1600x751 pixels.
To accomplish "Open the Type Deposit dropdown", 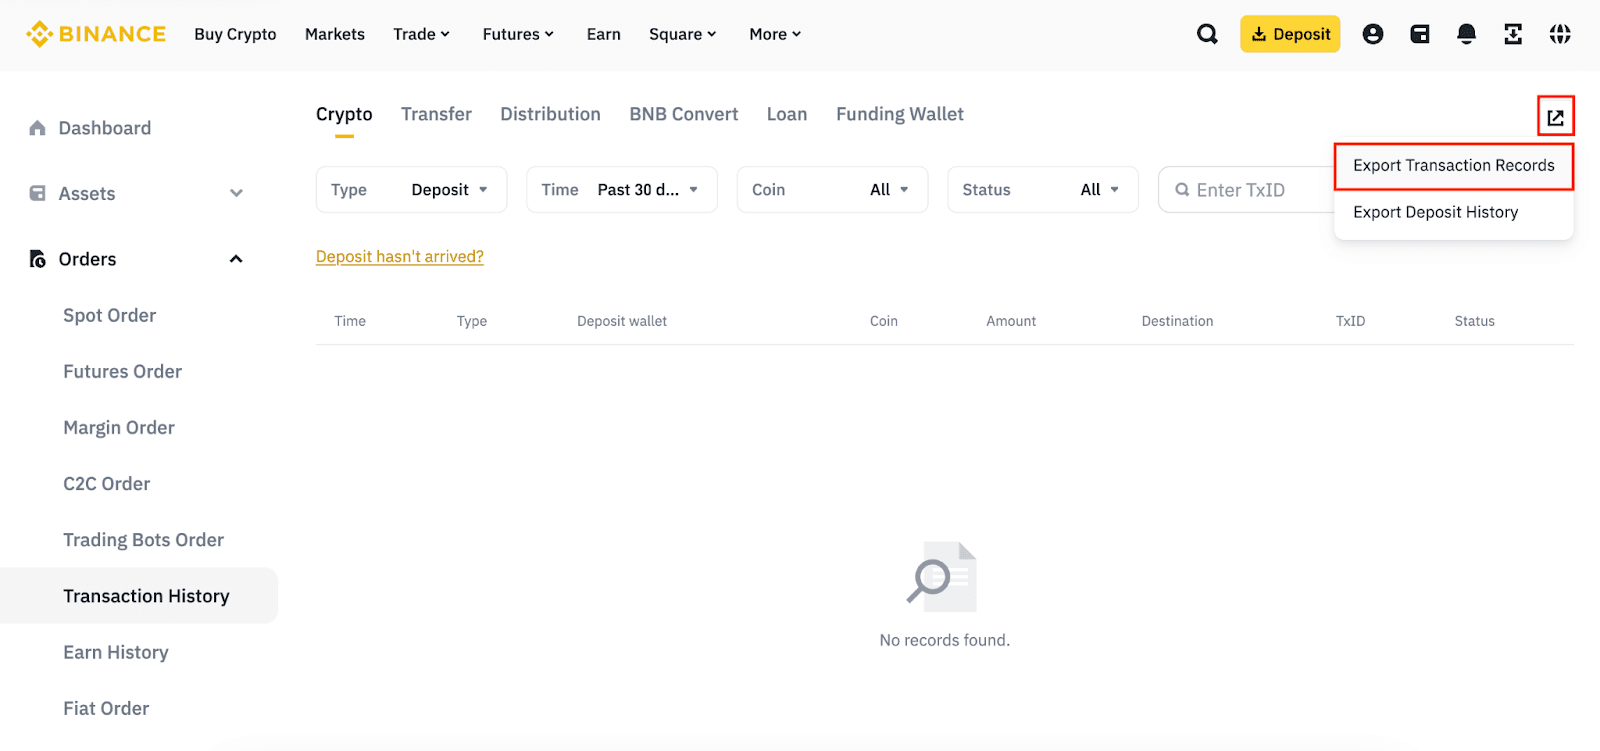I will tap(412, 190).
